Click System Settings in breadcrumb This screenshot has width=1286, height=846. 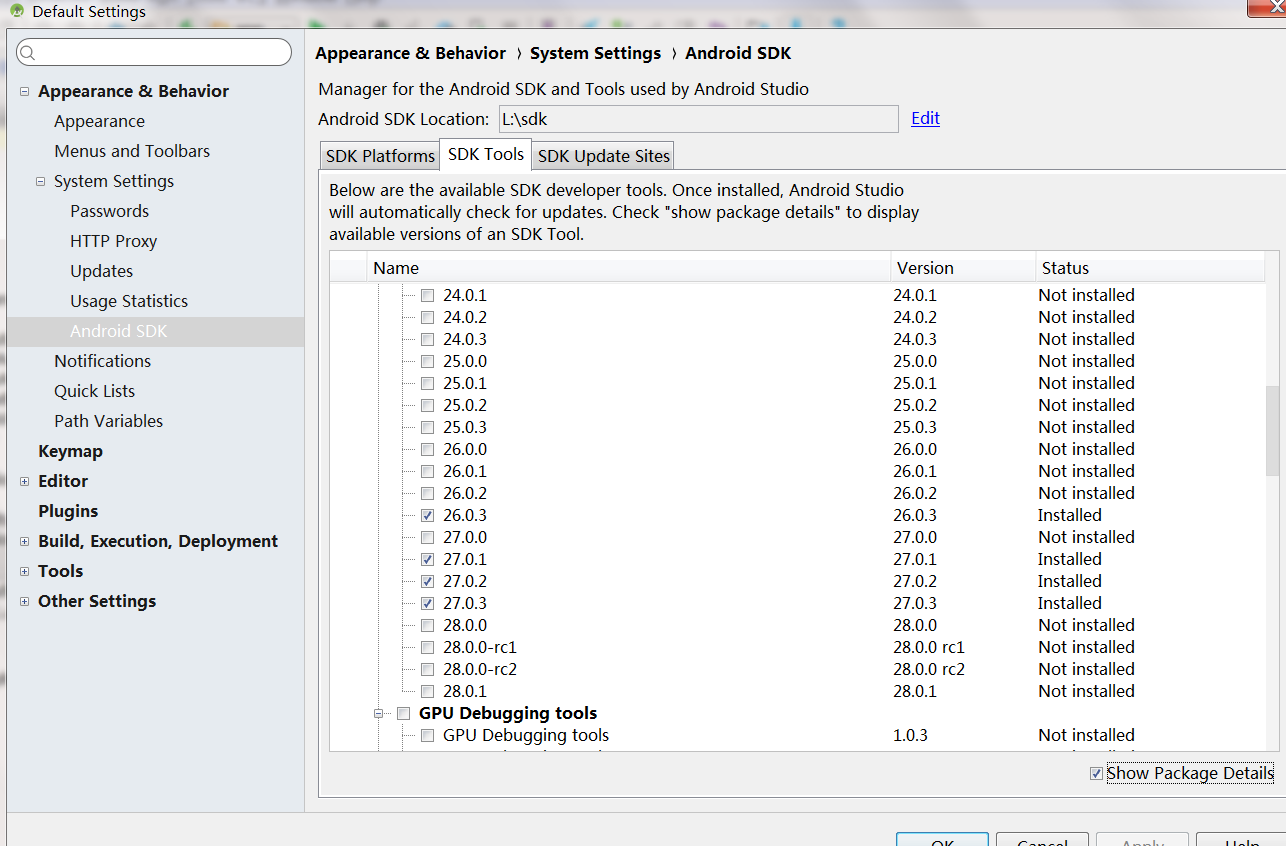(x=595, y=53)
